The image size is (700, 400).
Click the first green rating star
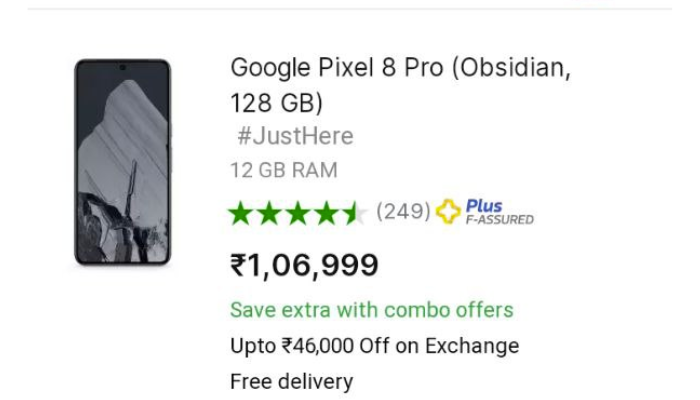click(241, 212)
